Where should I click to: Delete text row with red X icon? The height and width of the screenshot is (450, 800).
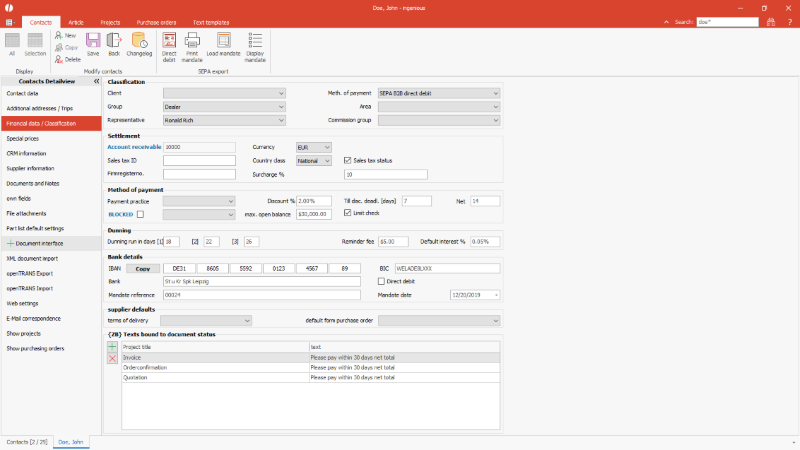coord(112,357)
